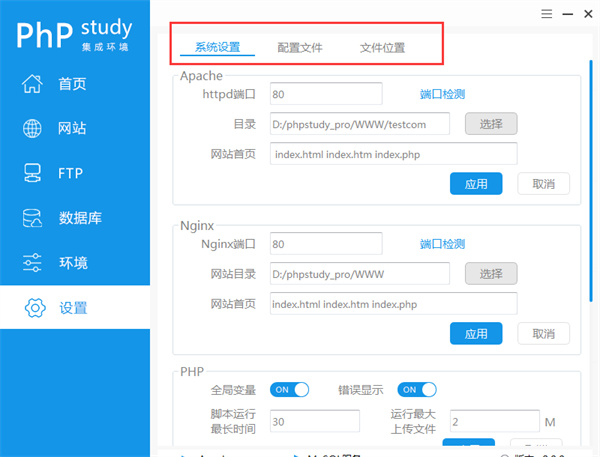Open 环境 section
This screenshot has width=600, height=457.
75,263
